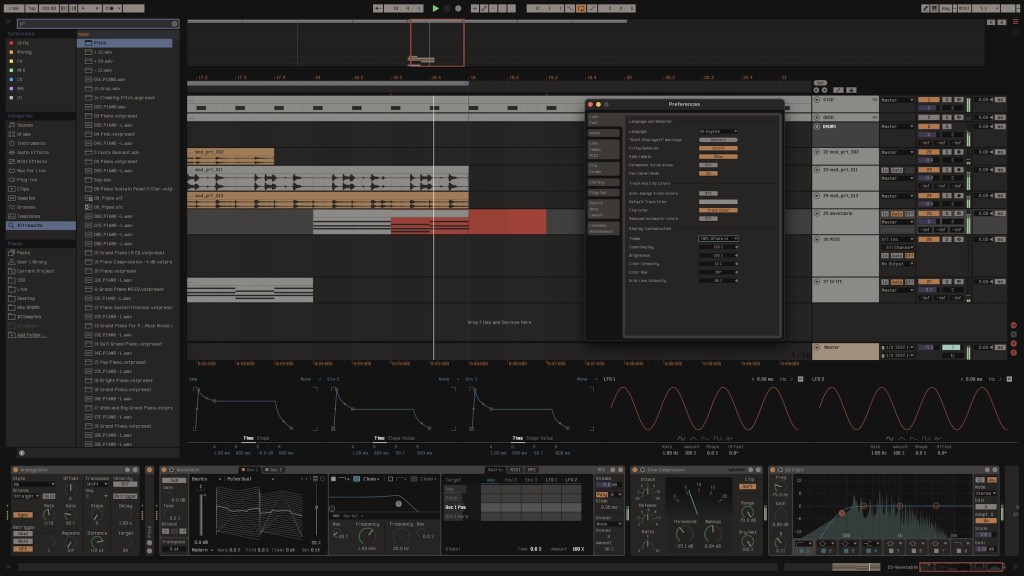Click the Restore button for warnings
The image size is (1024, 576).
pyautogui.click(x=717, y=139)
